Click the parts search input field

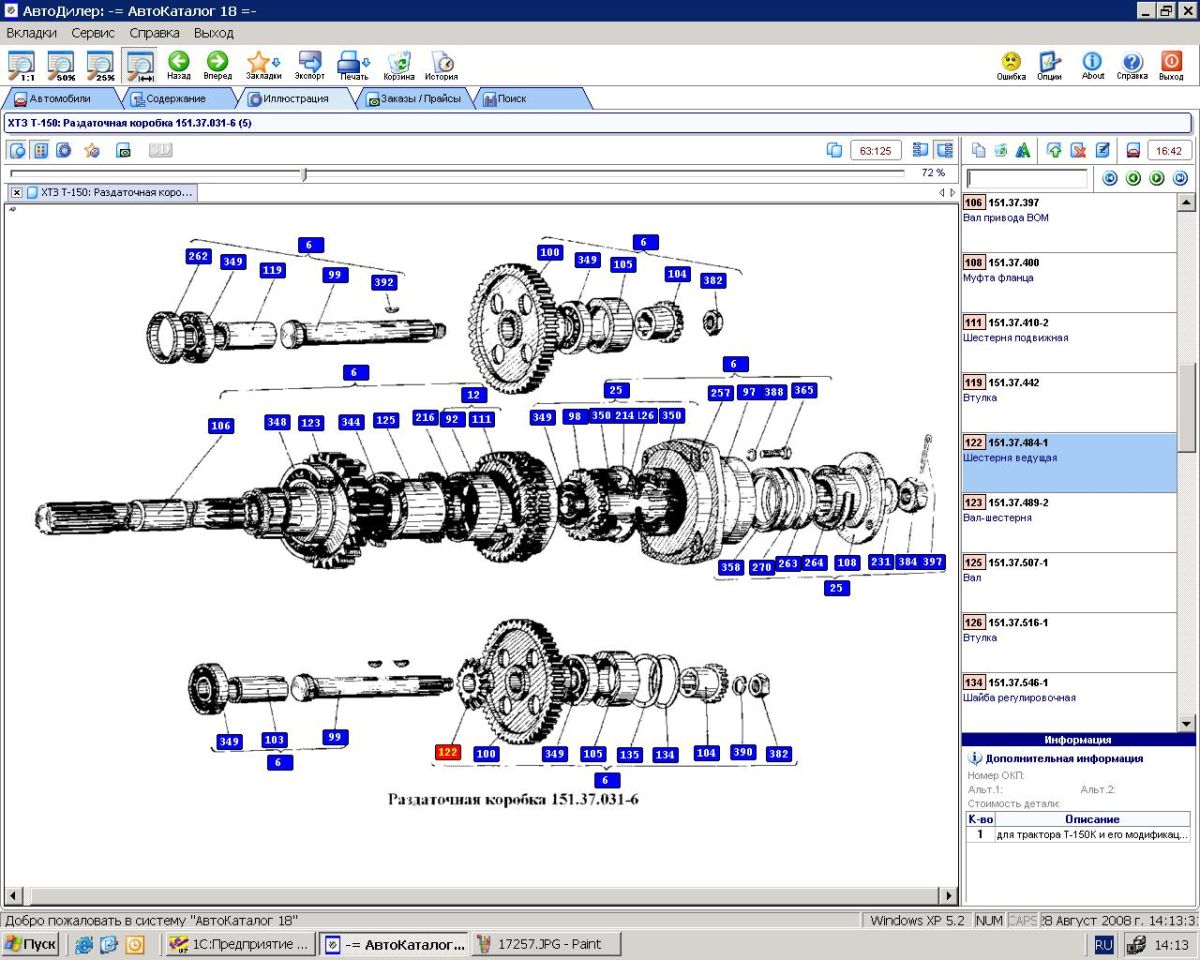tap(1027, 179)
